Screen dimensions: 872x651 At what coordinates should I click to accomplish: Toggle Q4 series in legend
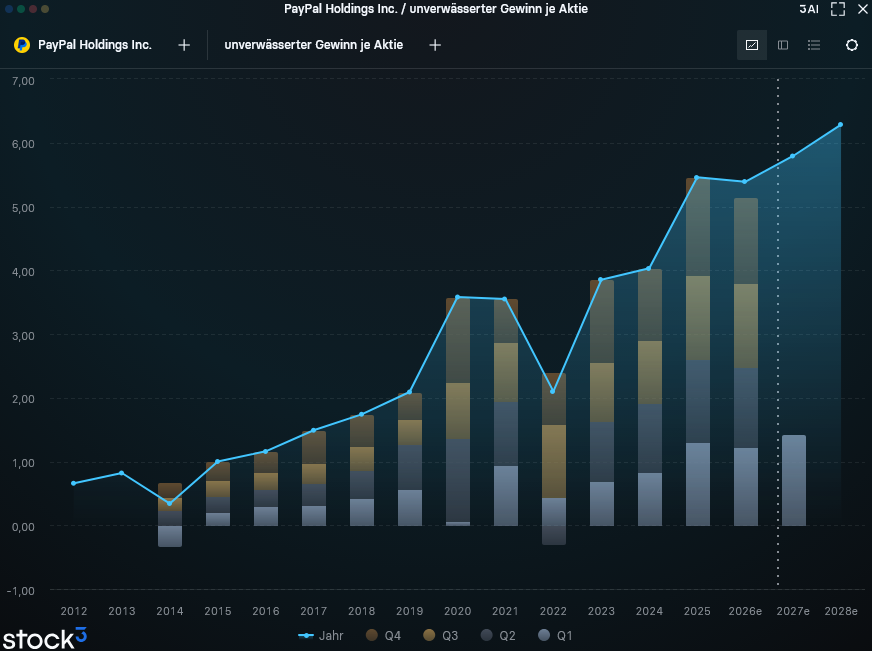[384, 635]
